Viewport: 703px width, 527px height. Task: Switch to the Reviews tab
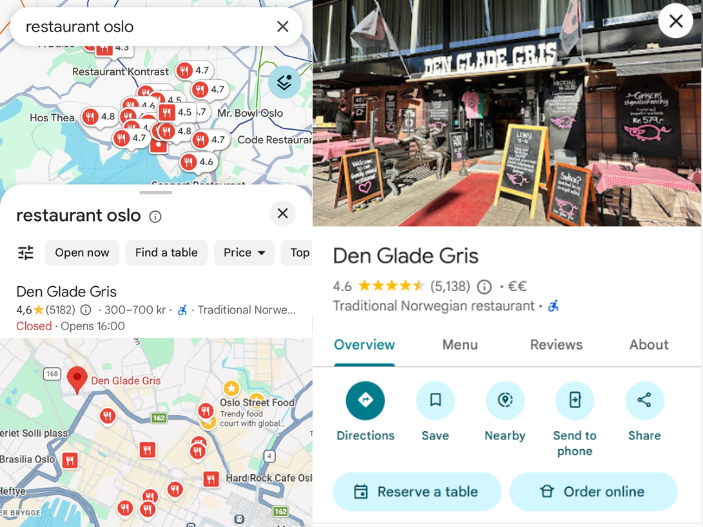(x=556, y=345)
